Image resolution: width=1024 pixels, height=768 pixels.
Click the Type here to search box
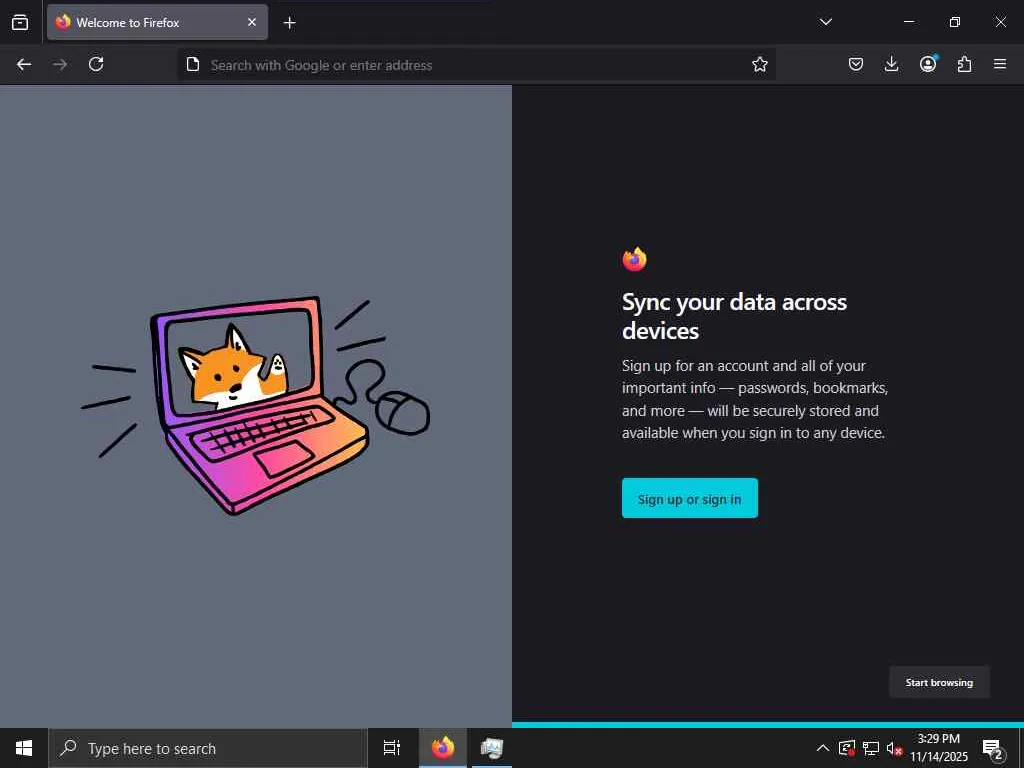tap(208, 748)
